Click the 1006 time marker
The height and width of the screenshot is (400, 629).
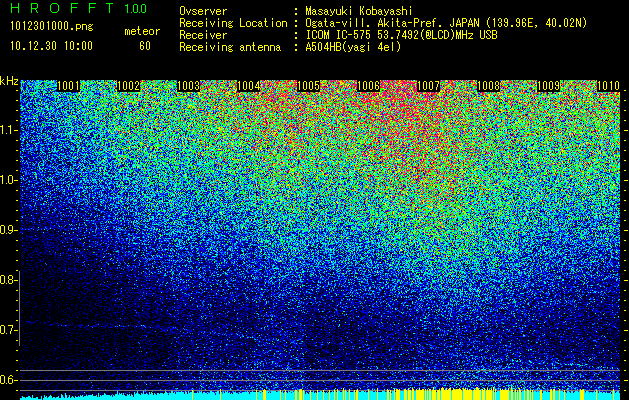[x=369, y=86]
